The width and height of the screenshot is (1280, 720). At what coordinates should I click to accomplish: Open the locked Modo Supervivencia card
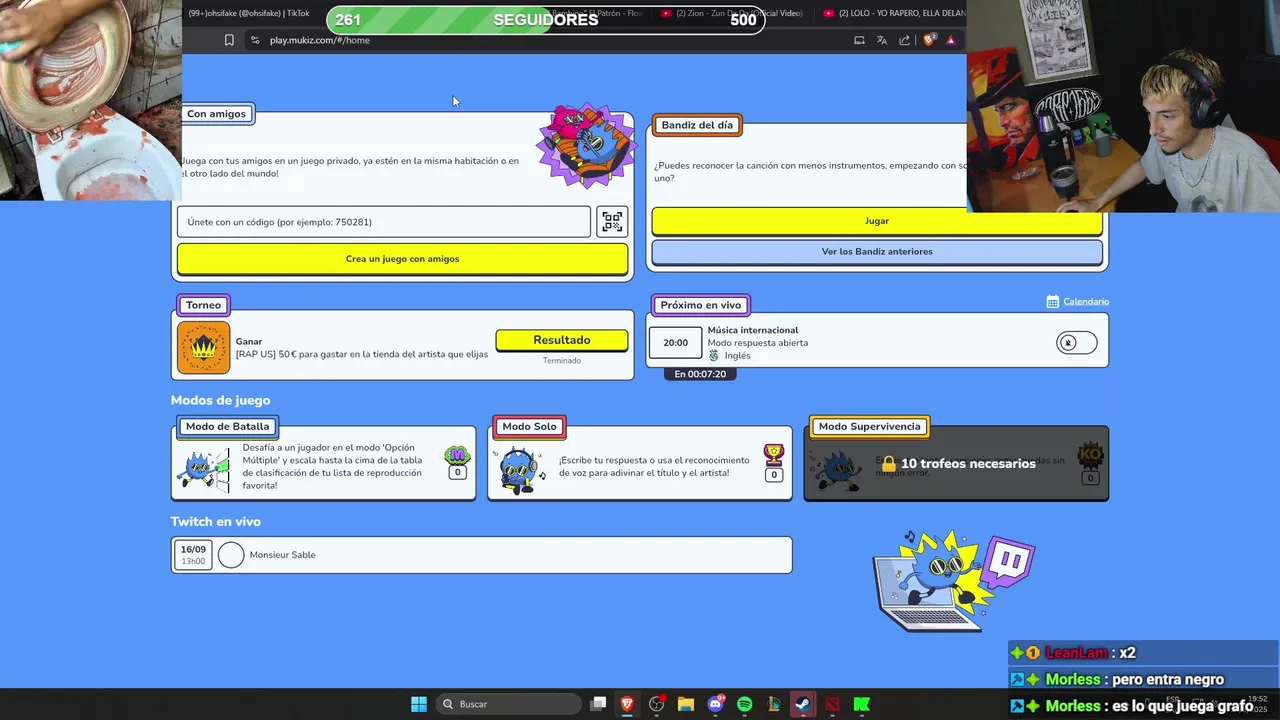pos(956,464)
